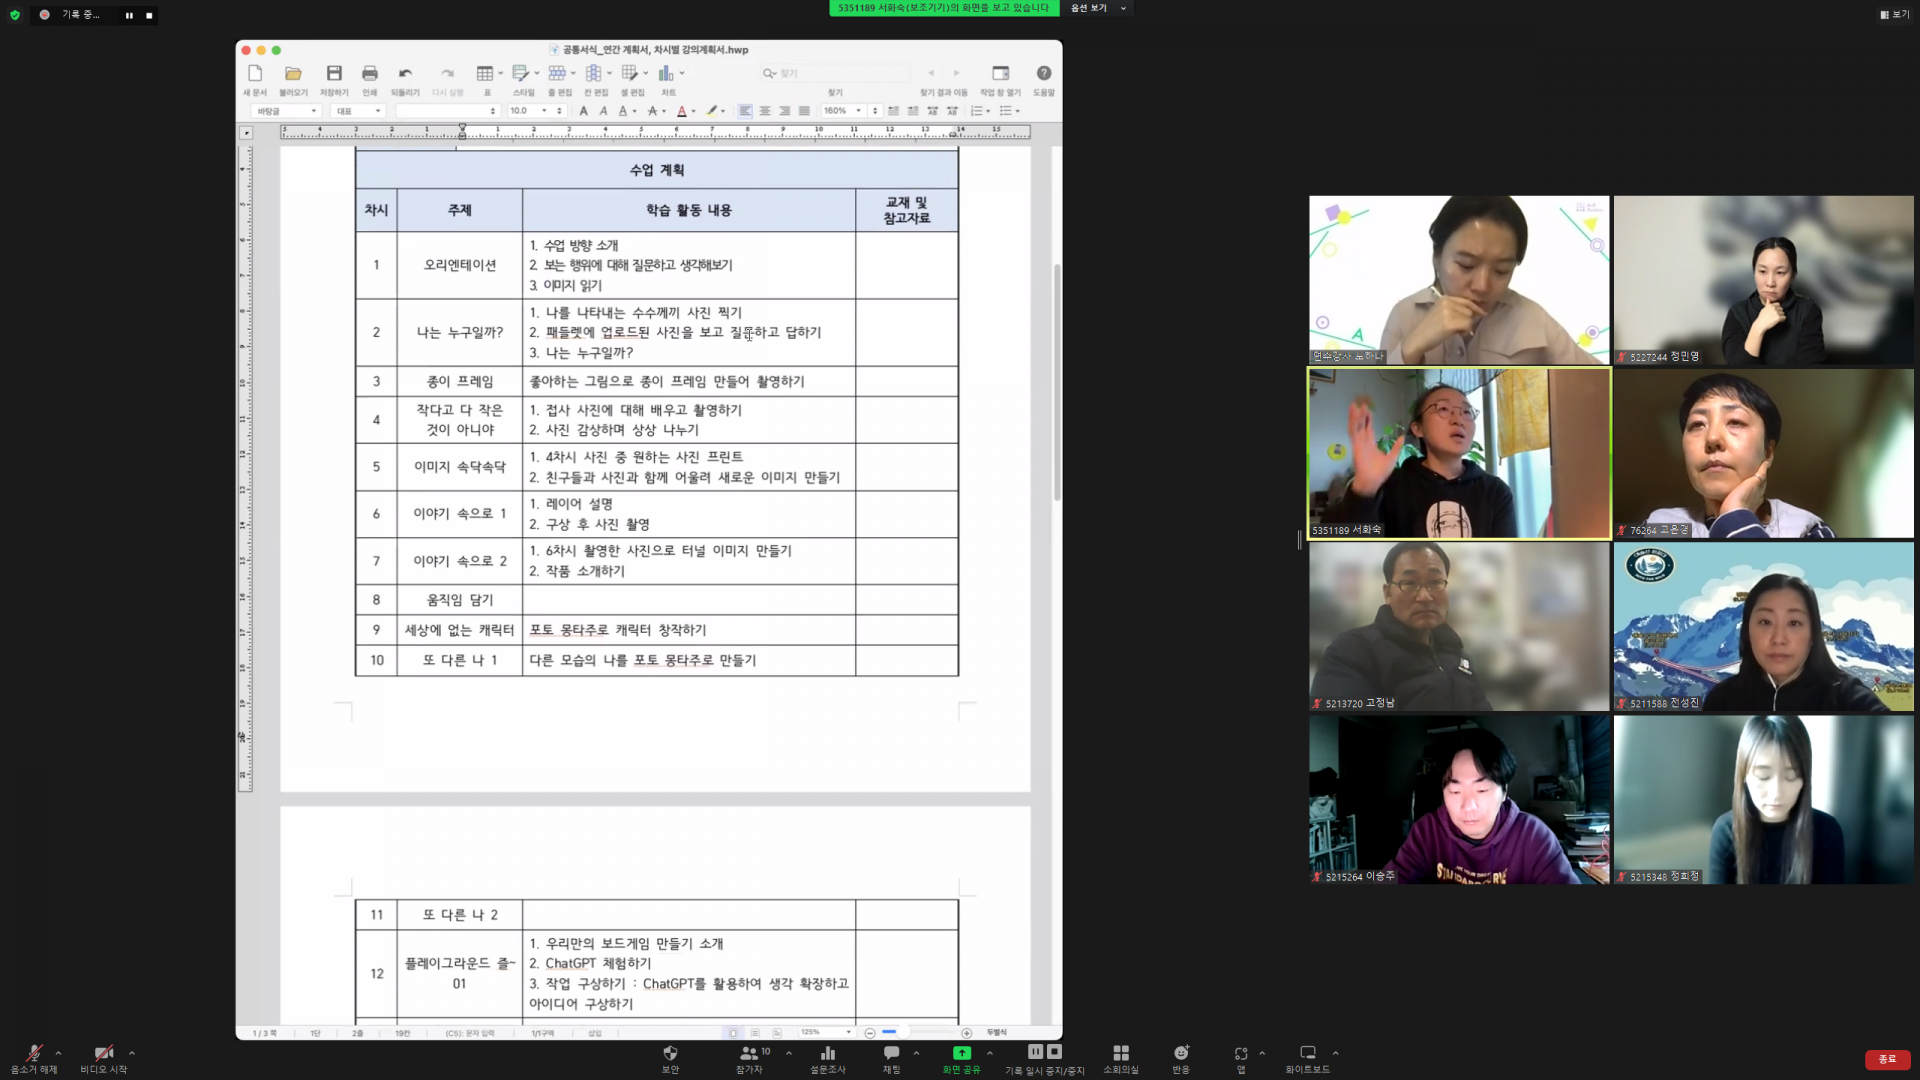Click the red 종료 end meeting button
The image size is (1920, 1080).
tap(1887, 1059)
